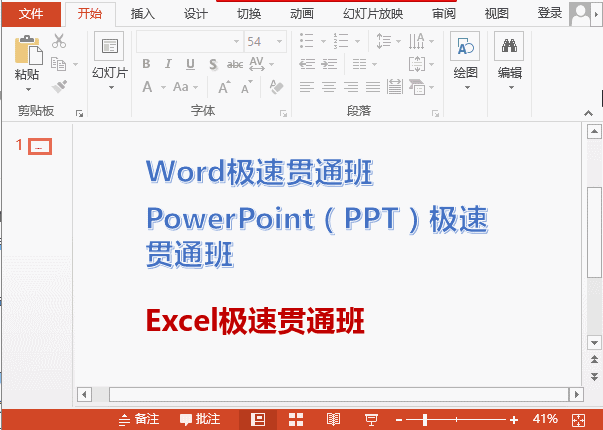Fit slide to current window icon

[577, 419]
